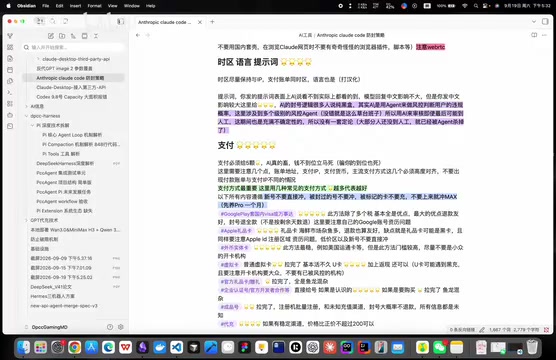Click the #虚拟卡 tag
The height and width of the screenshot is (360, 556).
pos(229,265)
